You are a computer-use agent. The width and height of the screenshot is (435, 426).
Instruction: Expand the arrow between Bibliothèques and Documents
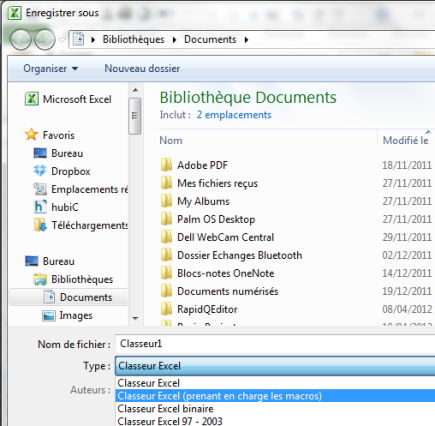[x=175, y=40]
